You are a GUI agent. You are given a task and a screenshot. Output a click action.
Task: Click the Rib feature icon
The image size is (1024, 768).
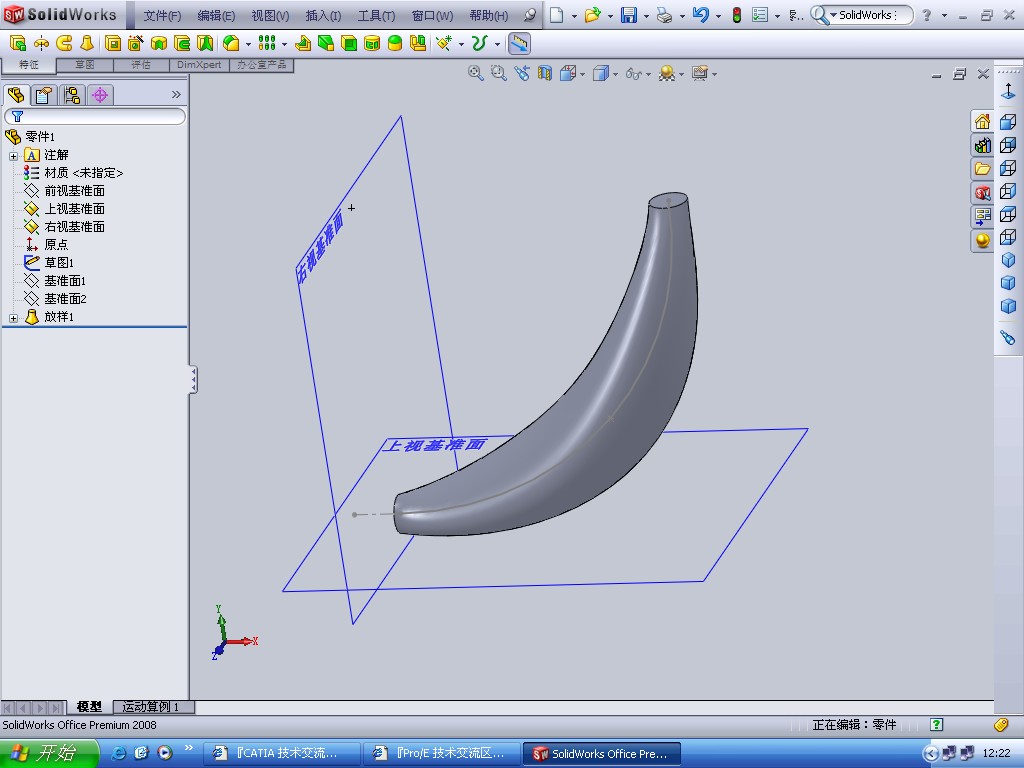[x=302, y=43]
